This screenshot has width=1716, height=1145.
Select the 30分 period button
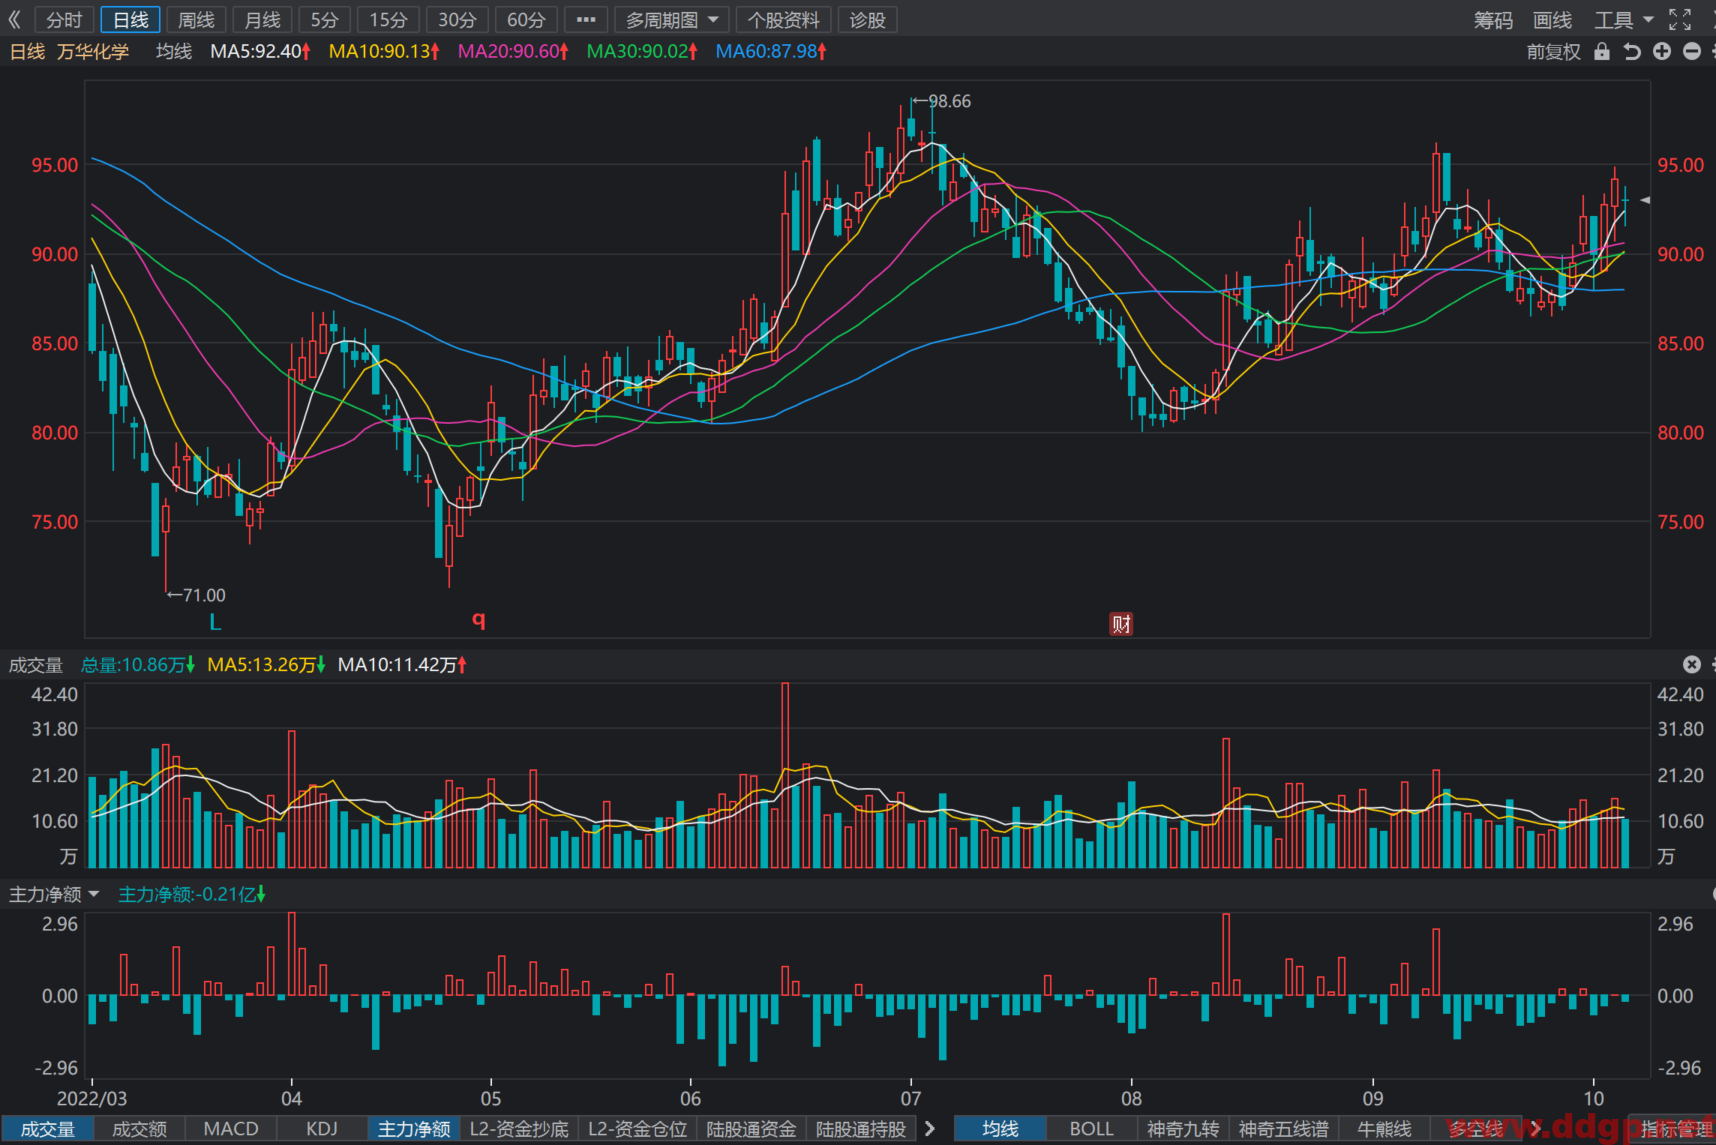pos(457,20)
